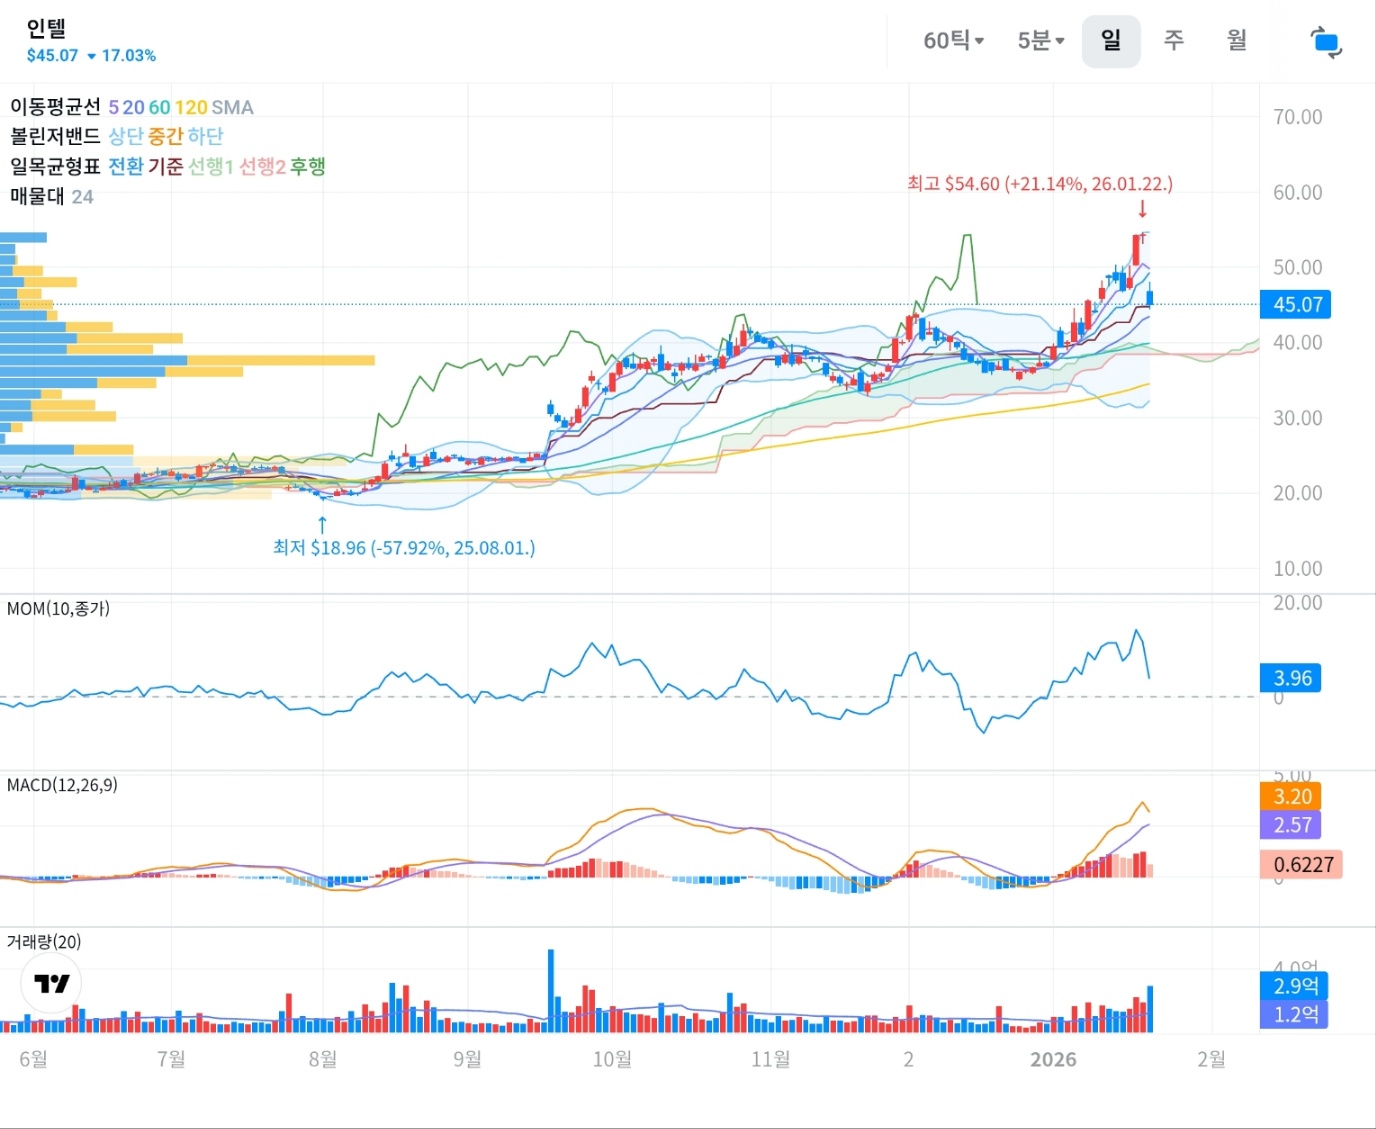Click the 거래량(20) volume indicator label
Screen dimensions: 1376x1129
coord(44,942)
